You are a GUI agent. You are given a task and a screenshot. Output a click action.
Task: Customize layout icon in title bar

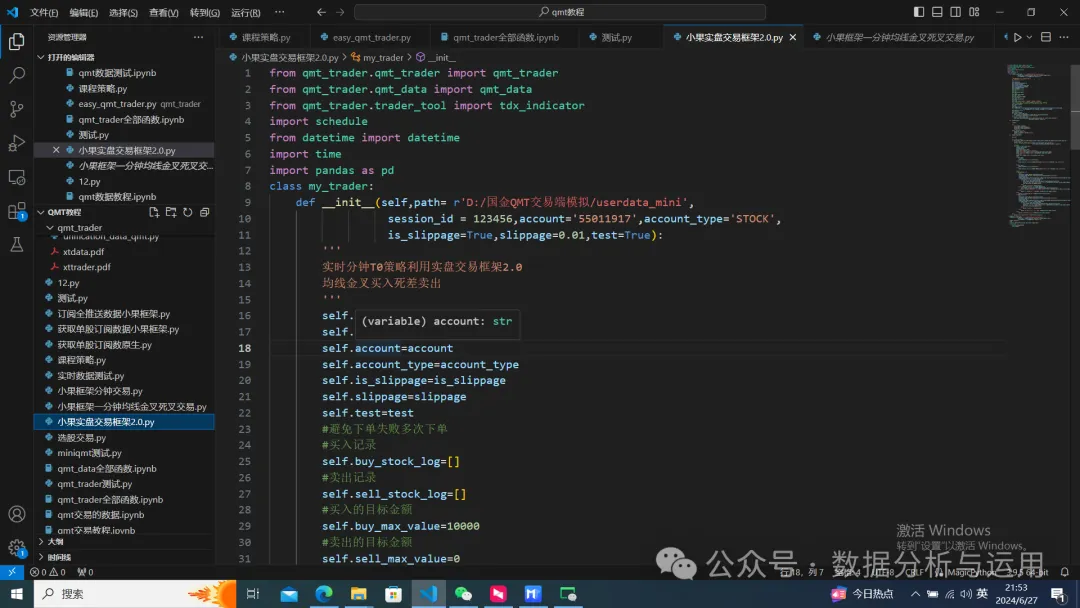click(974, 12)
